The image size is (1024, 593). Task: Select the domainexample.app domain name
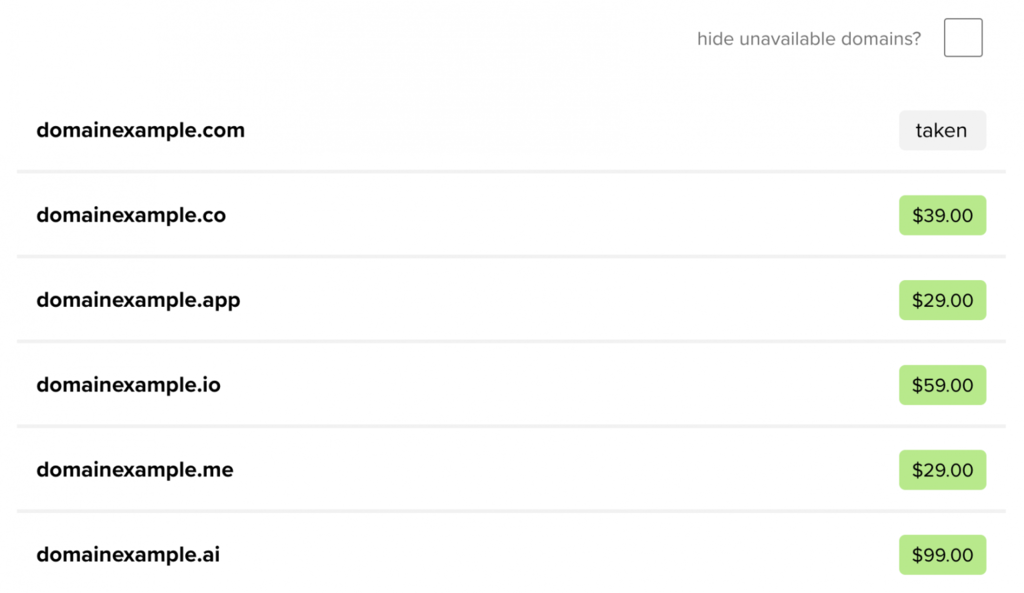[x=138, y=300]
